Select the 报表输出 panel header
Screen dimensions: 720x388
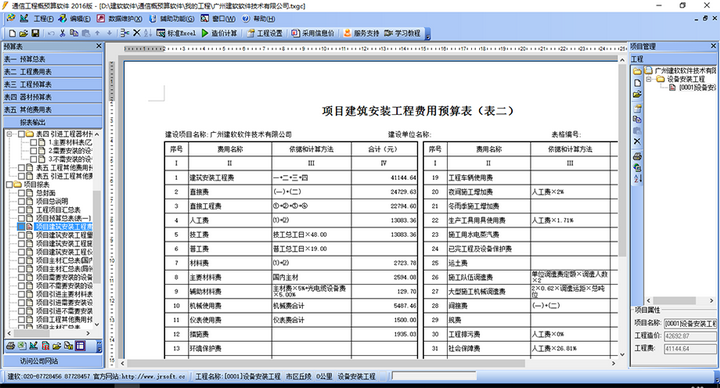[52, 122]
